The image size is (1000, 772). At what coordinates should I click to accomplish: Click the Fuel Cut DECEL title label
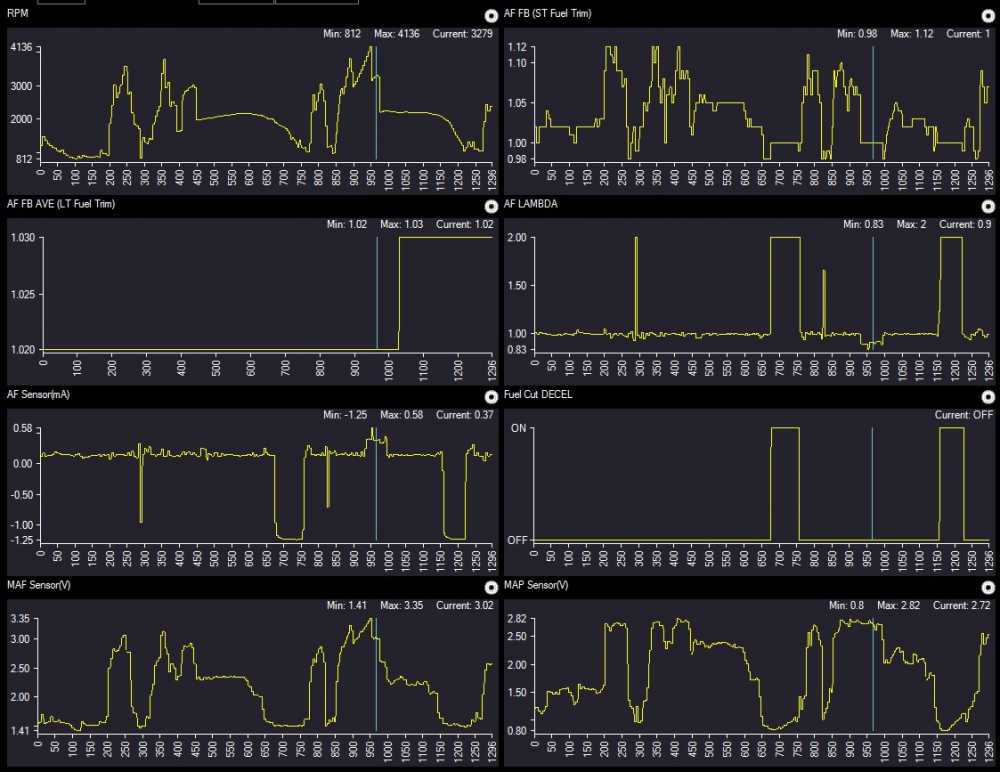pyautogui.click(x=539, y=396)
